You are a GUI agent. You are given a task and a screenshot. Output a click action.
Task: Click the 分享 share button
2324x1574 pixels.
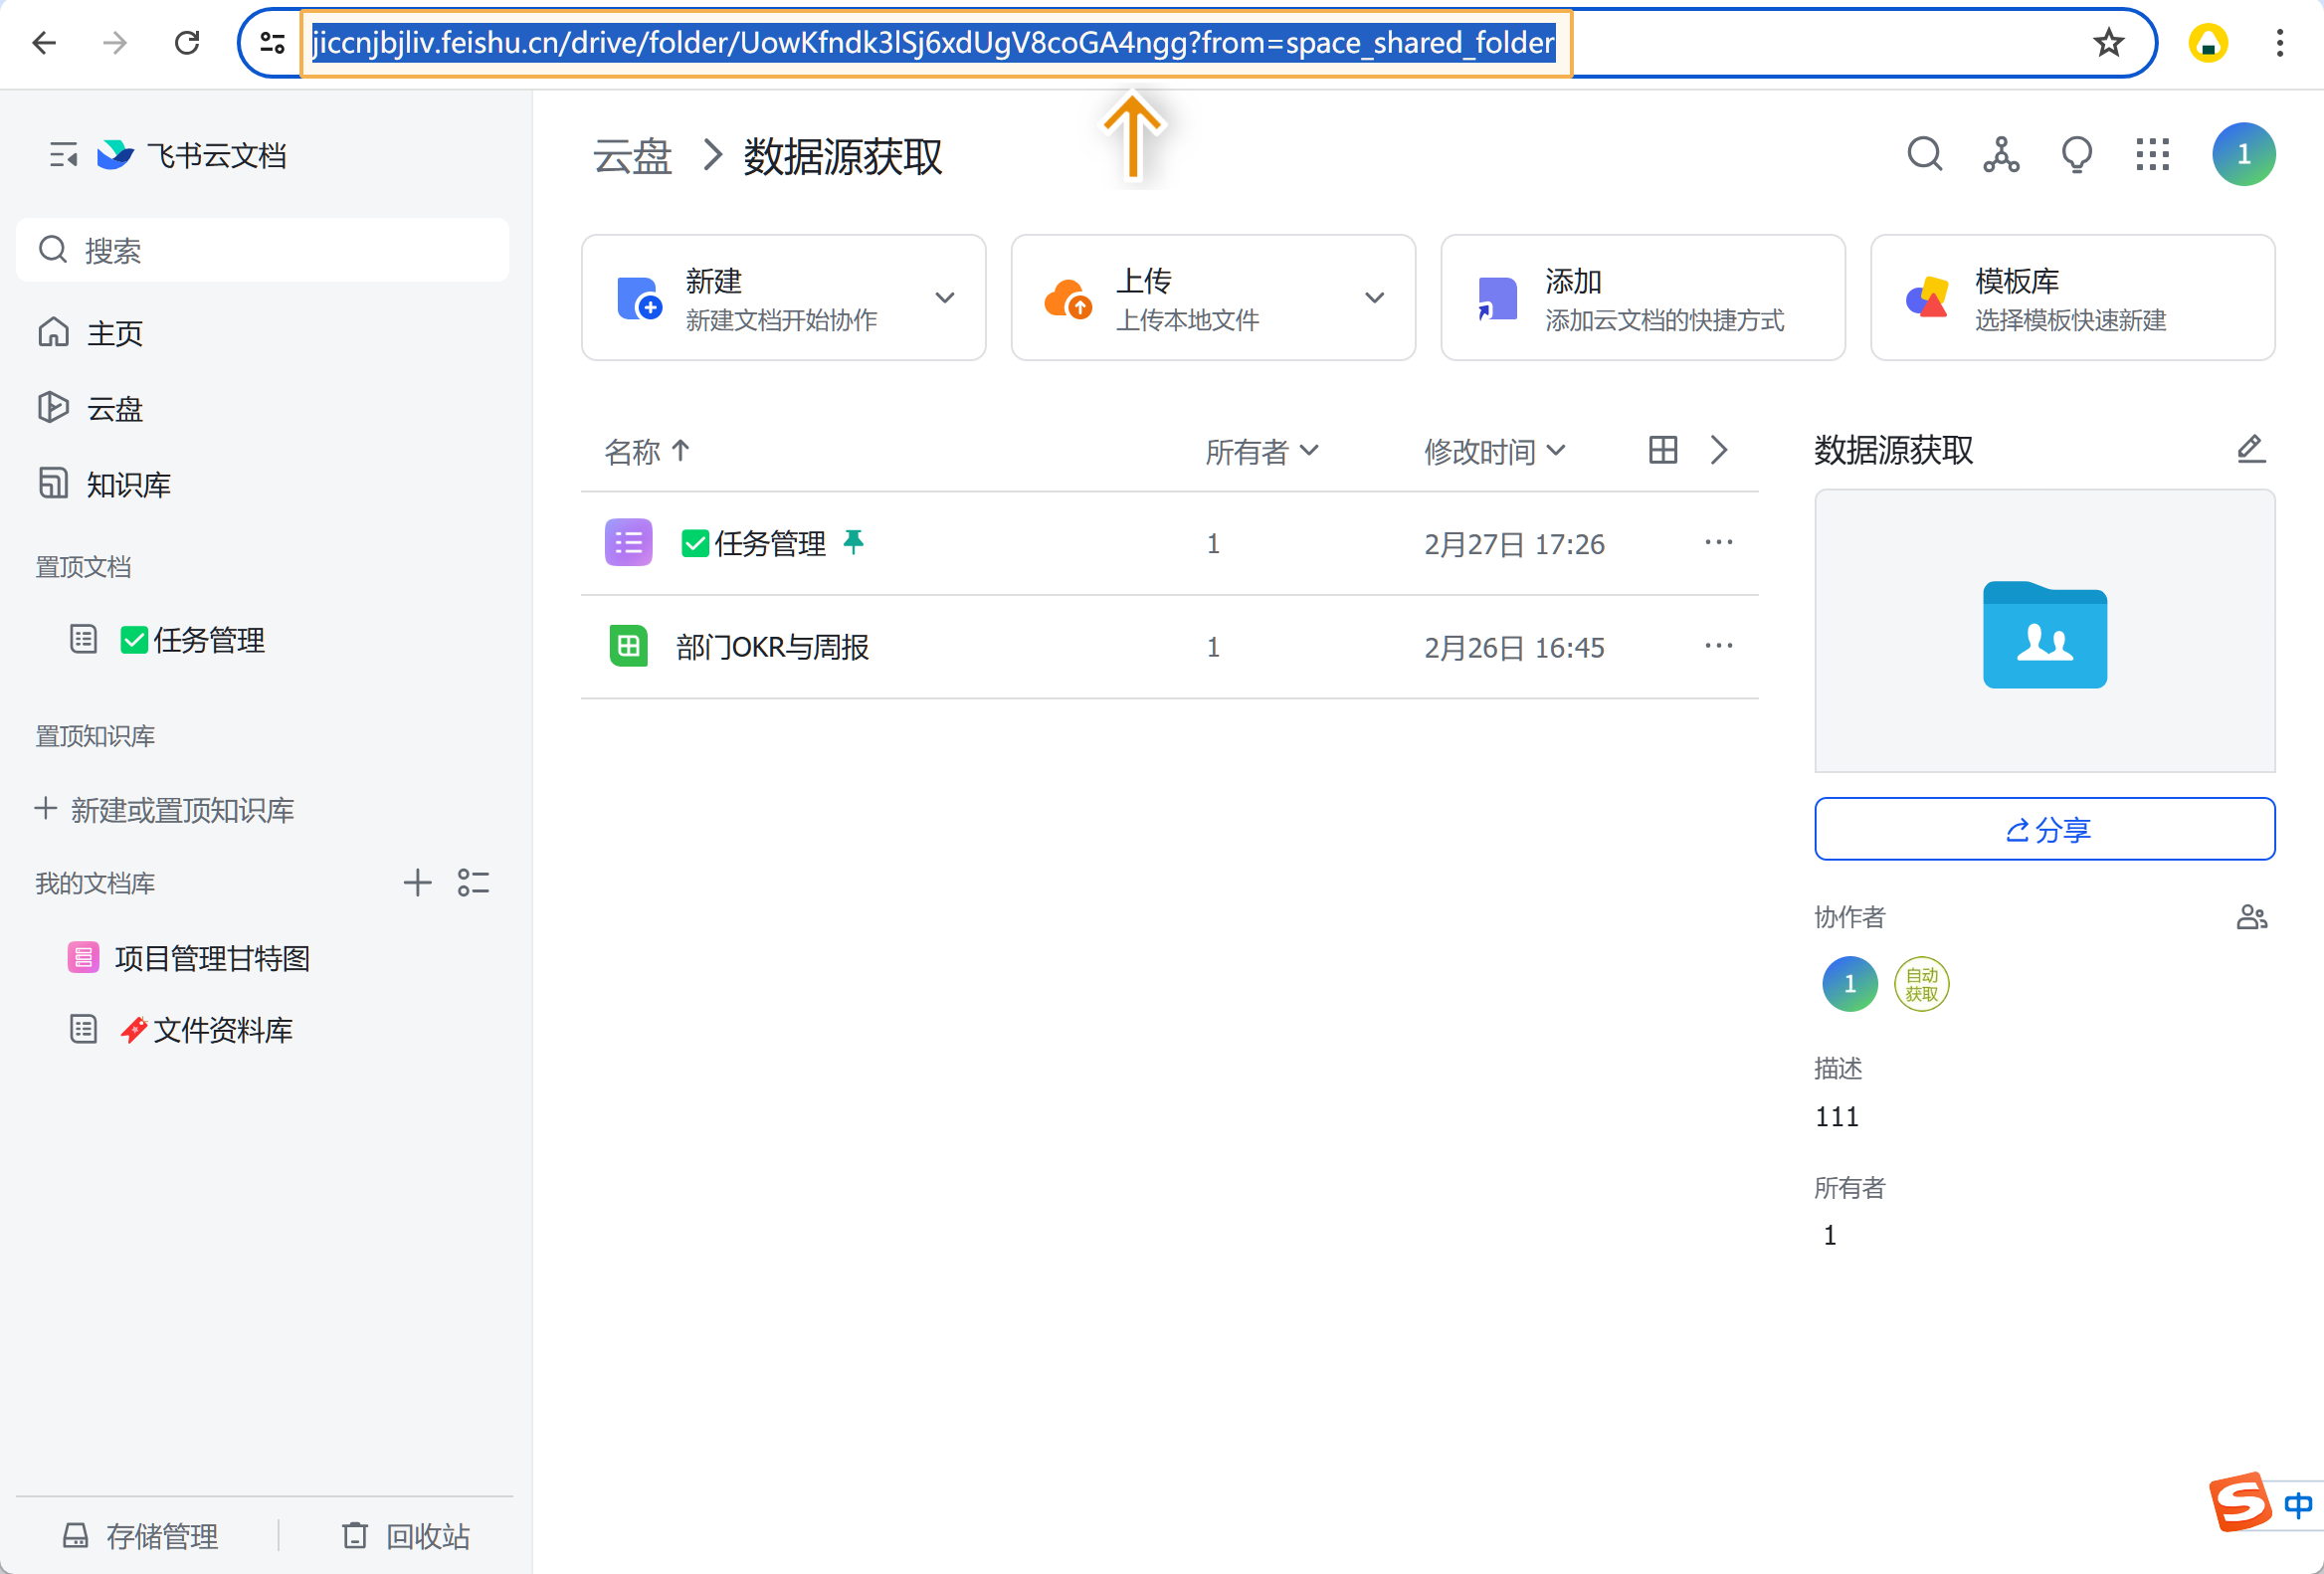click(2044, 829)
